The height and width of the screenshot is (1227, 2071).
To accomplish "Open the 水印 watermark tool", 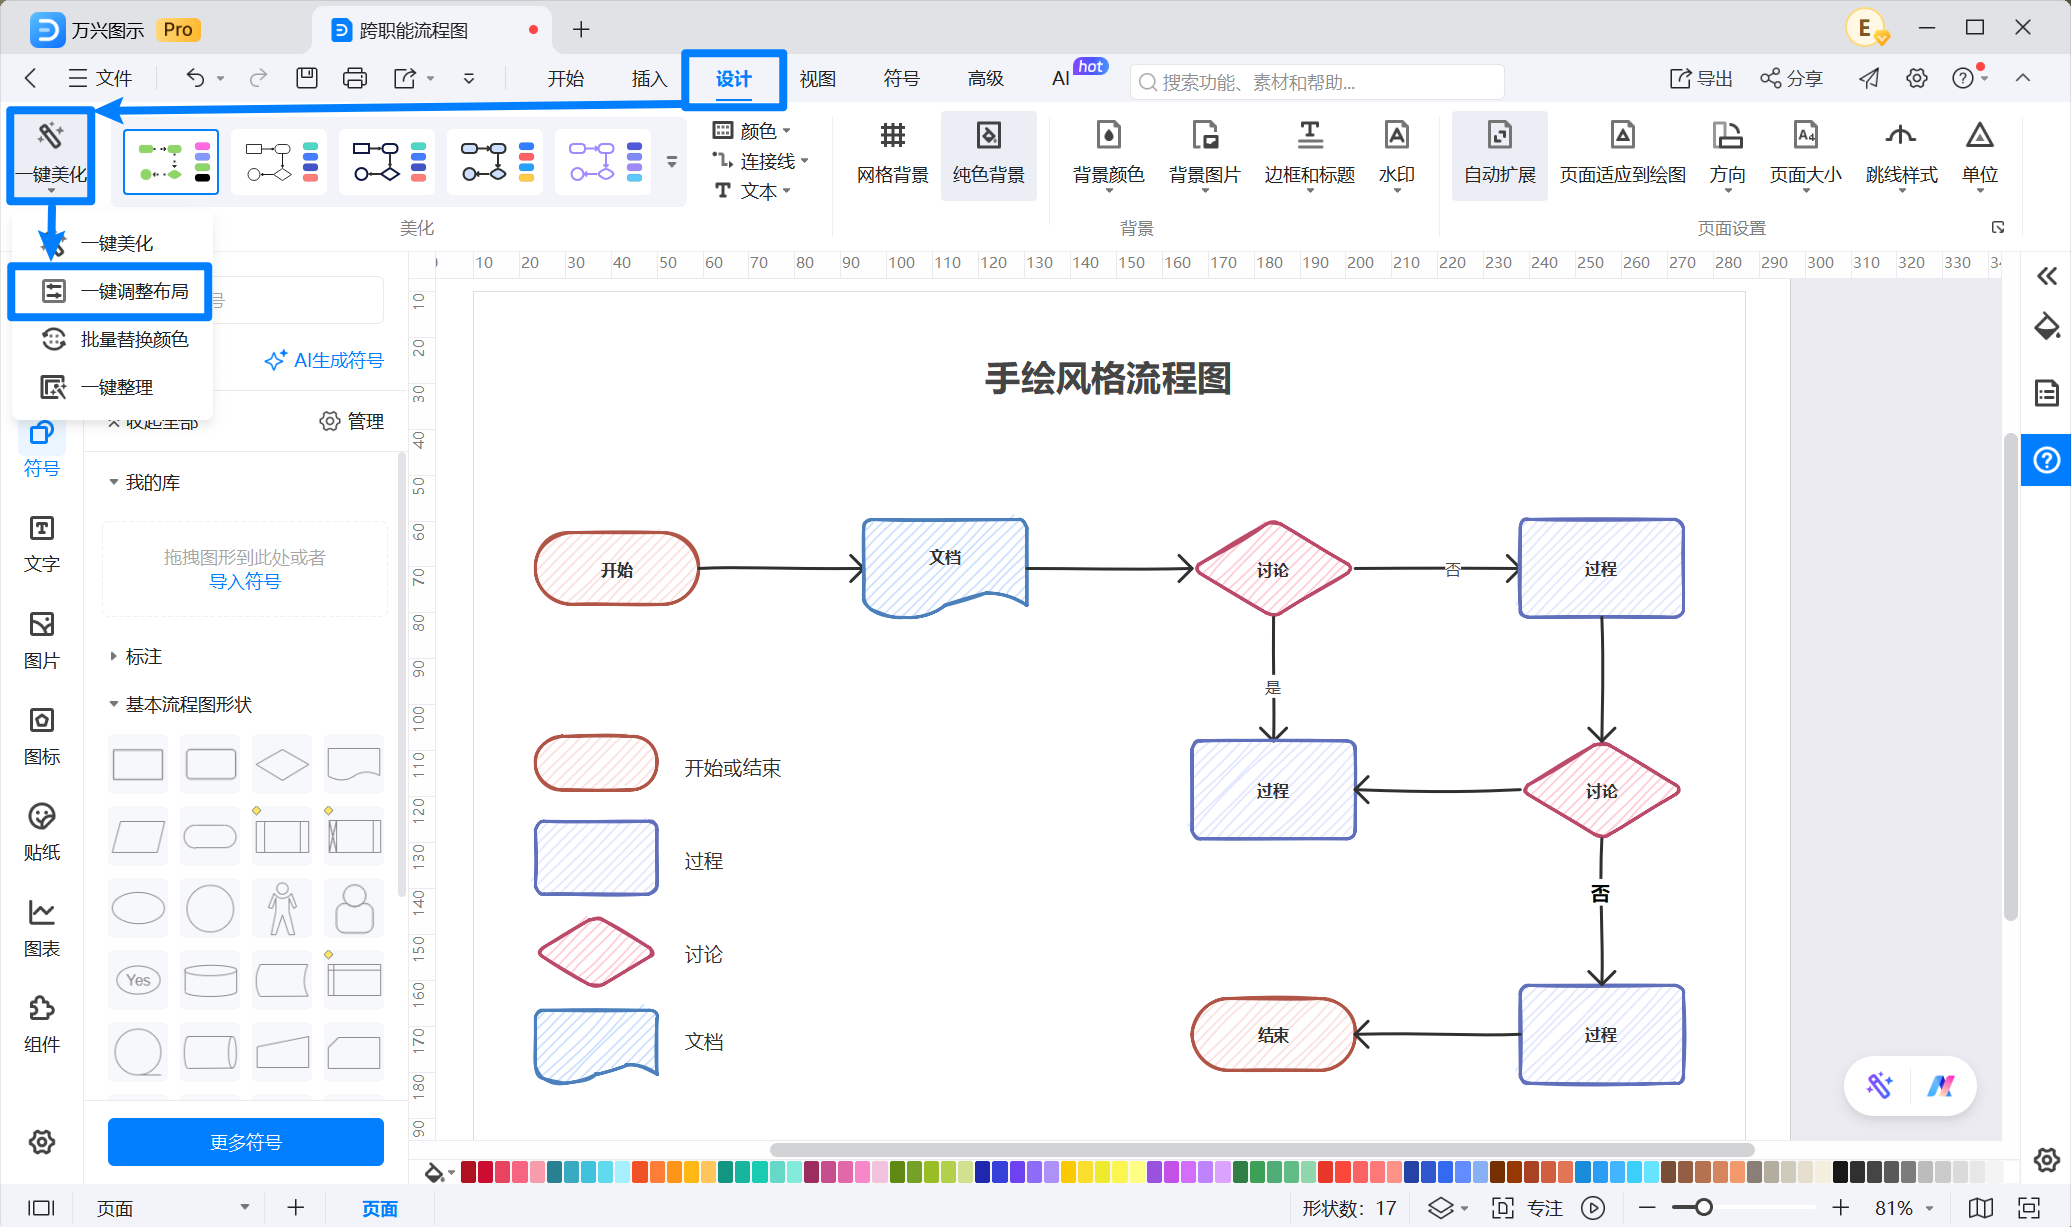I will pos(1396,155).
